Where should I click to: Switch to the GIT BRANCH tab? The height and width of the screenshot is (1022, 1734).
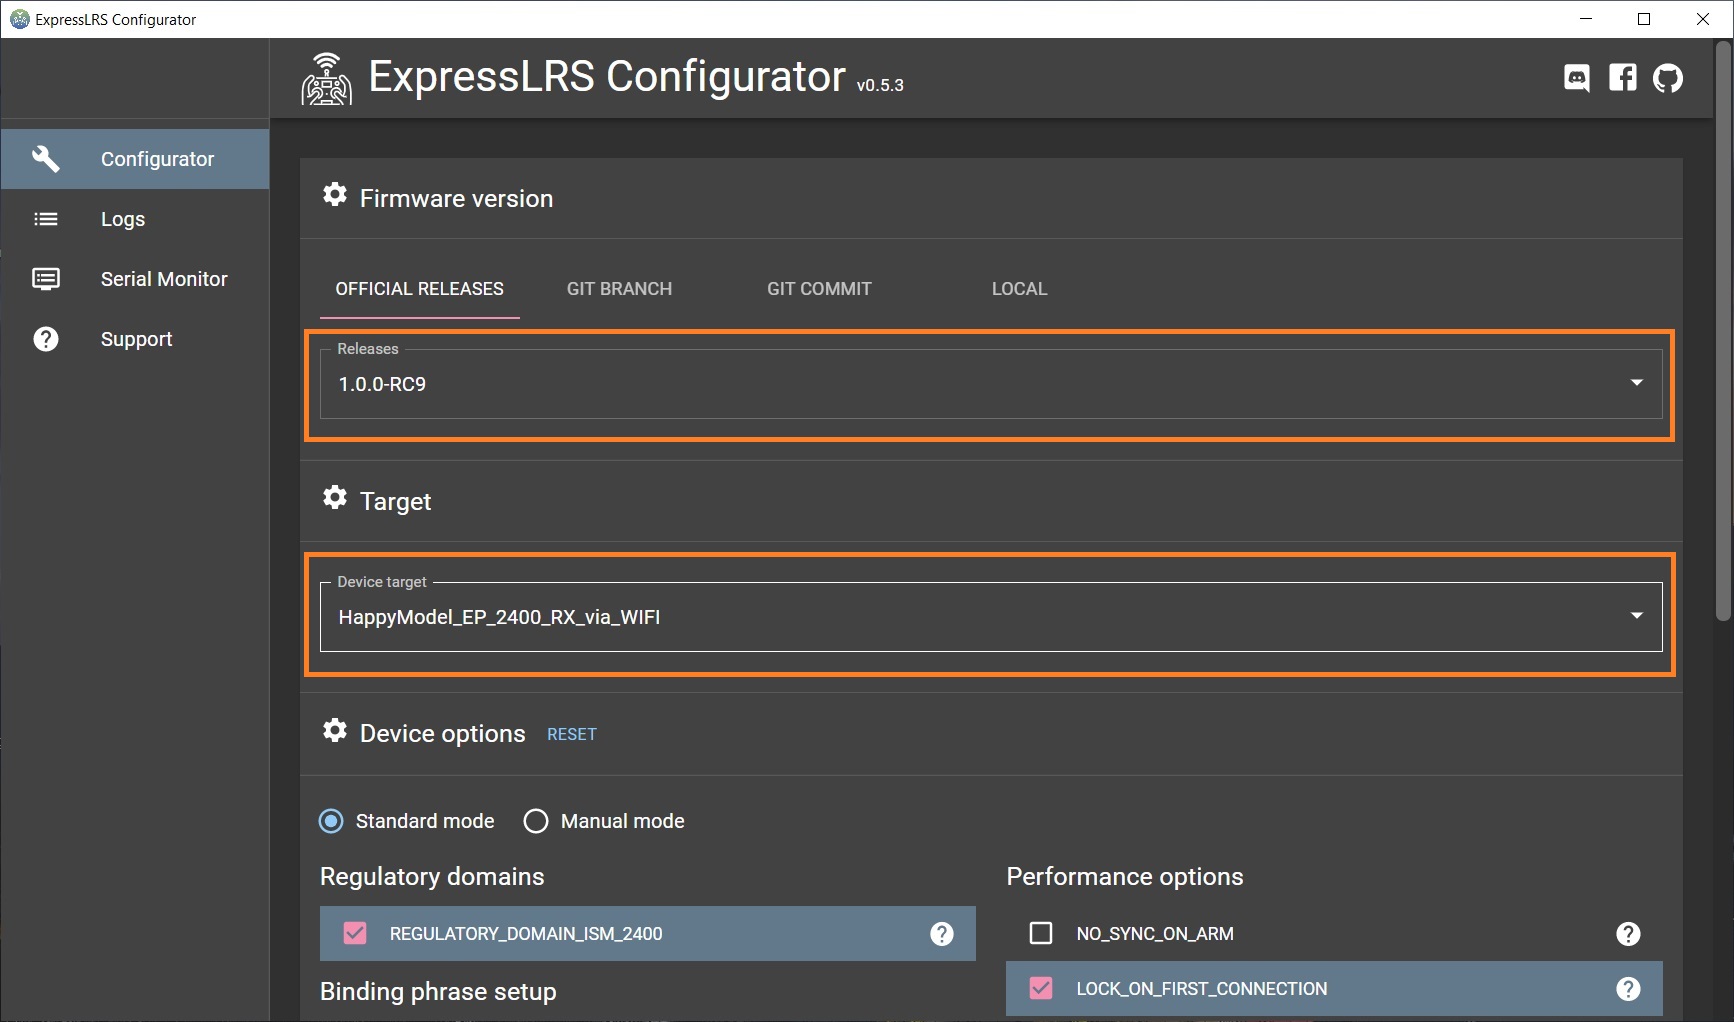pyautogui.click(x=619, y=289)
